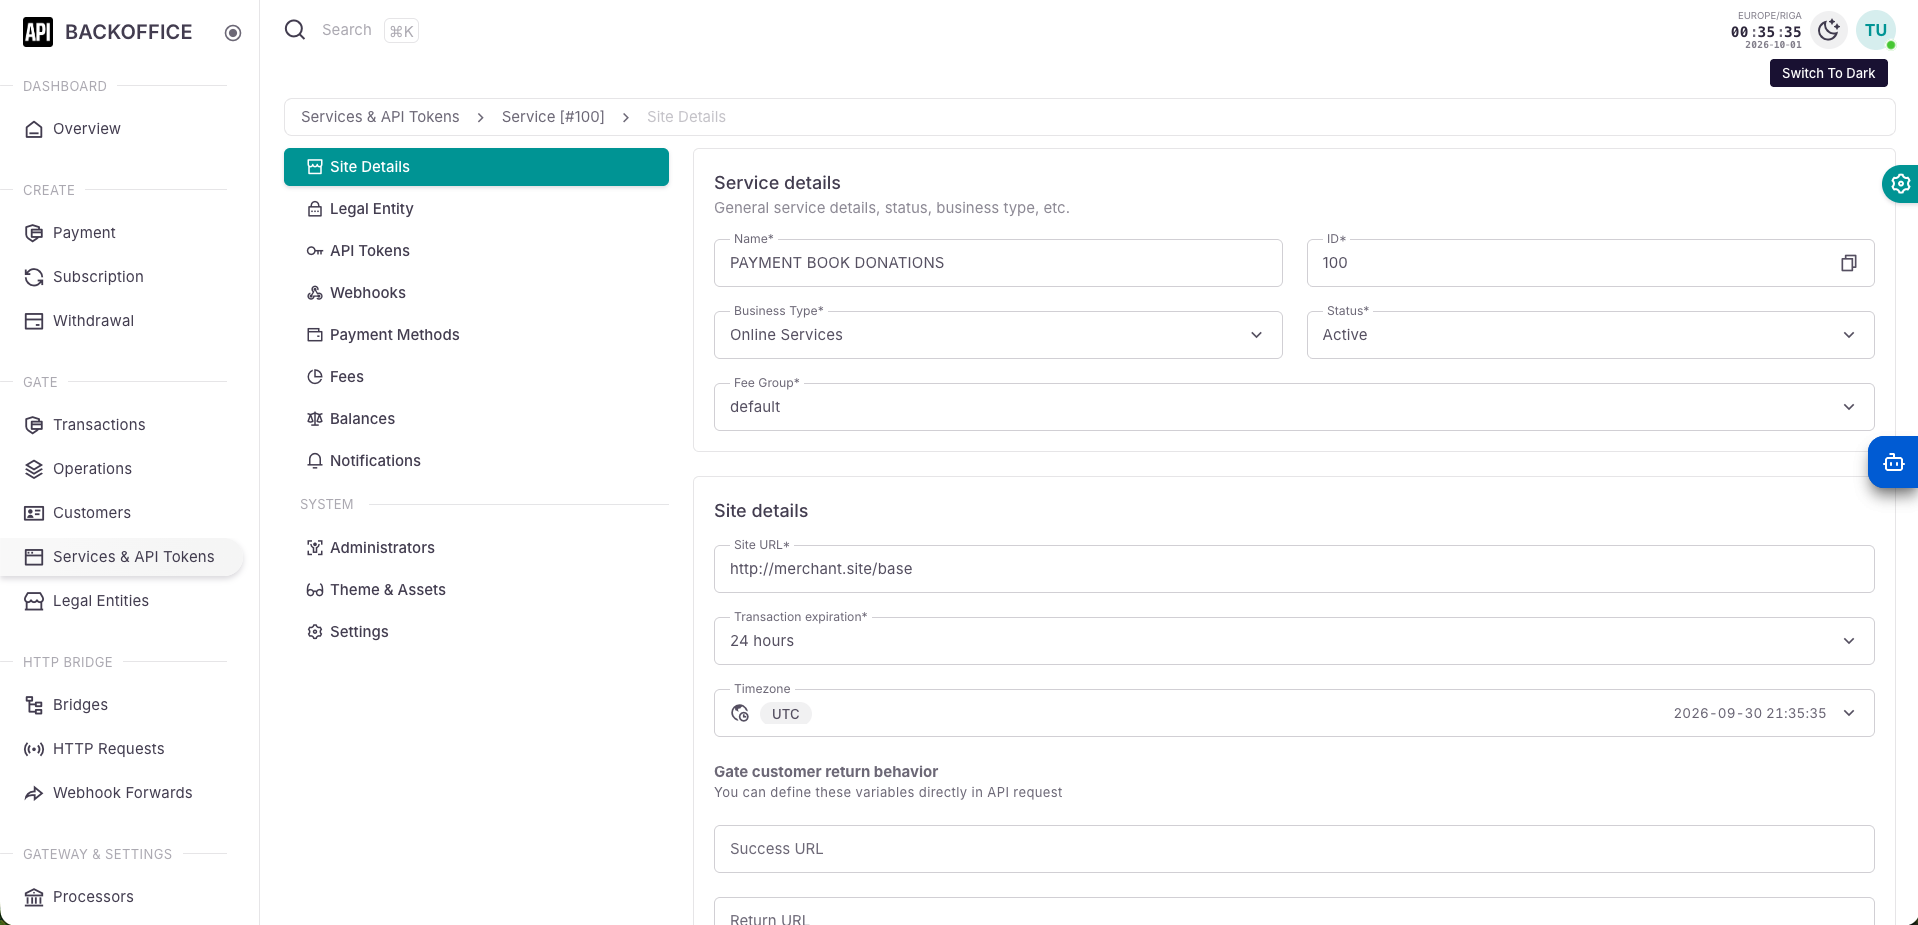
Task: Click into the Success URL field
Action: pyautogui.click(x=1294, y=849)
